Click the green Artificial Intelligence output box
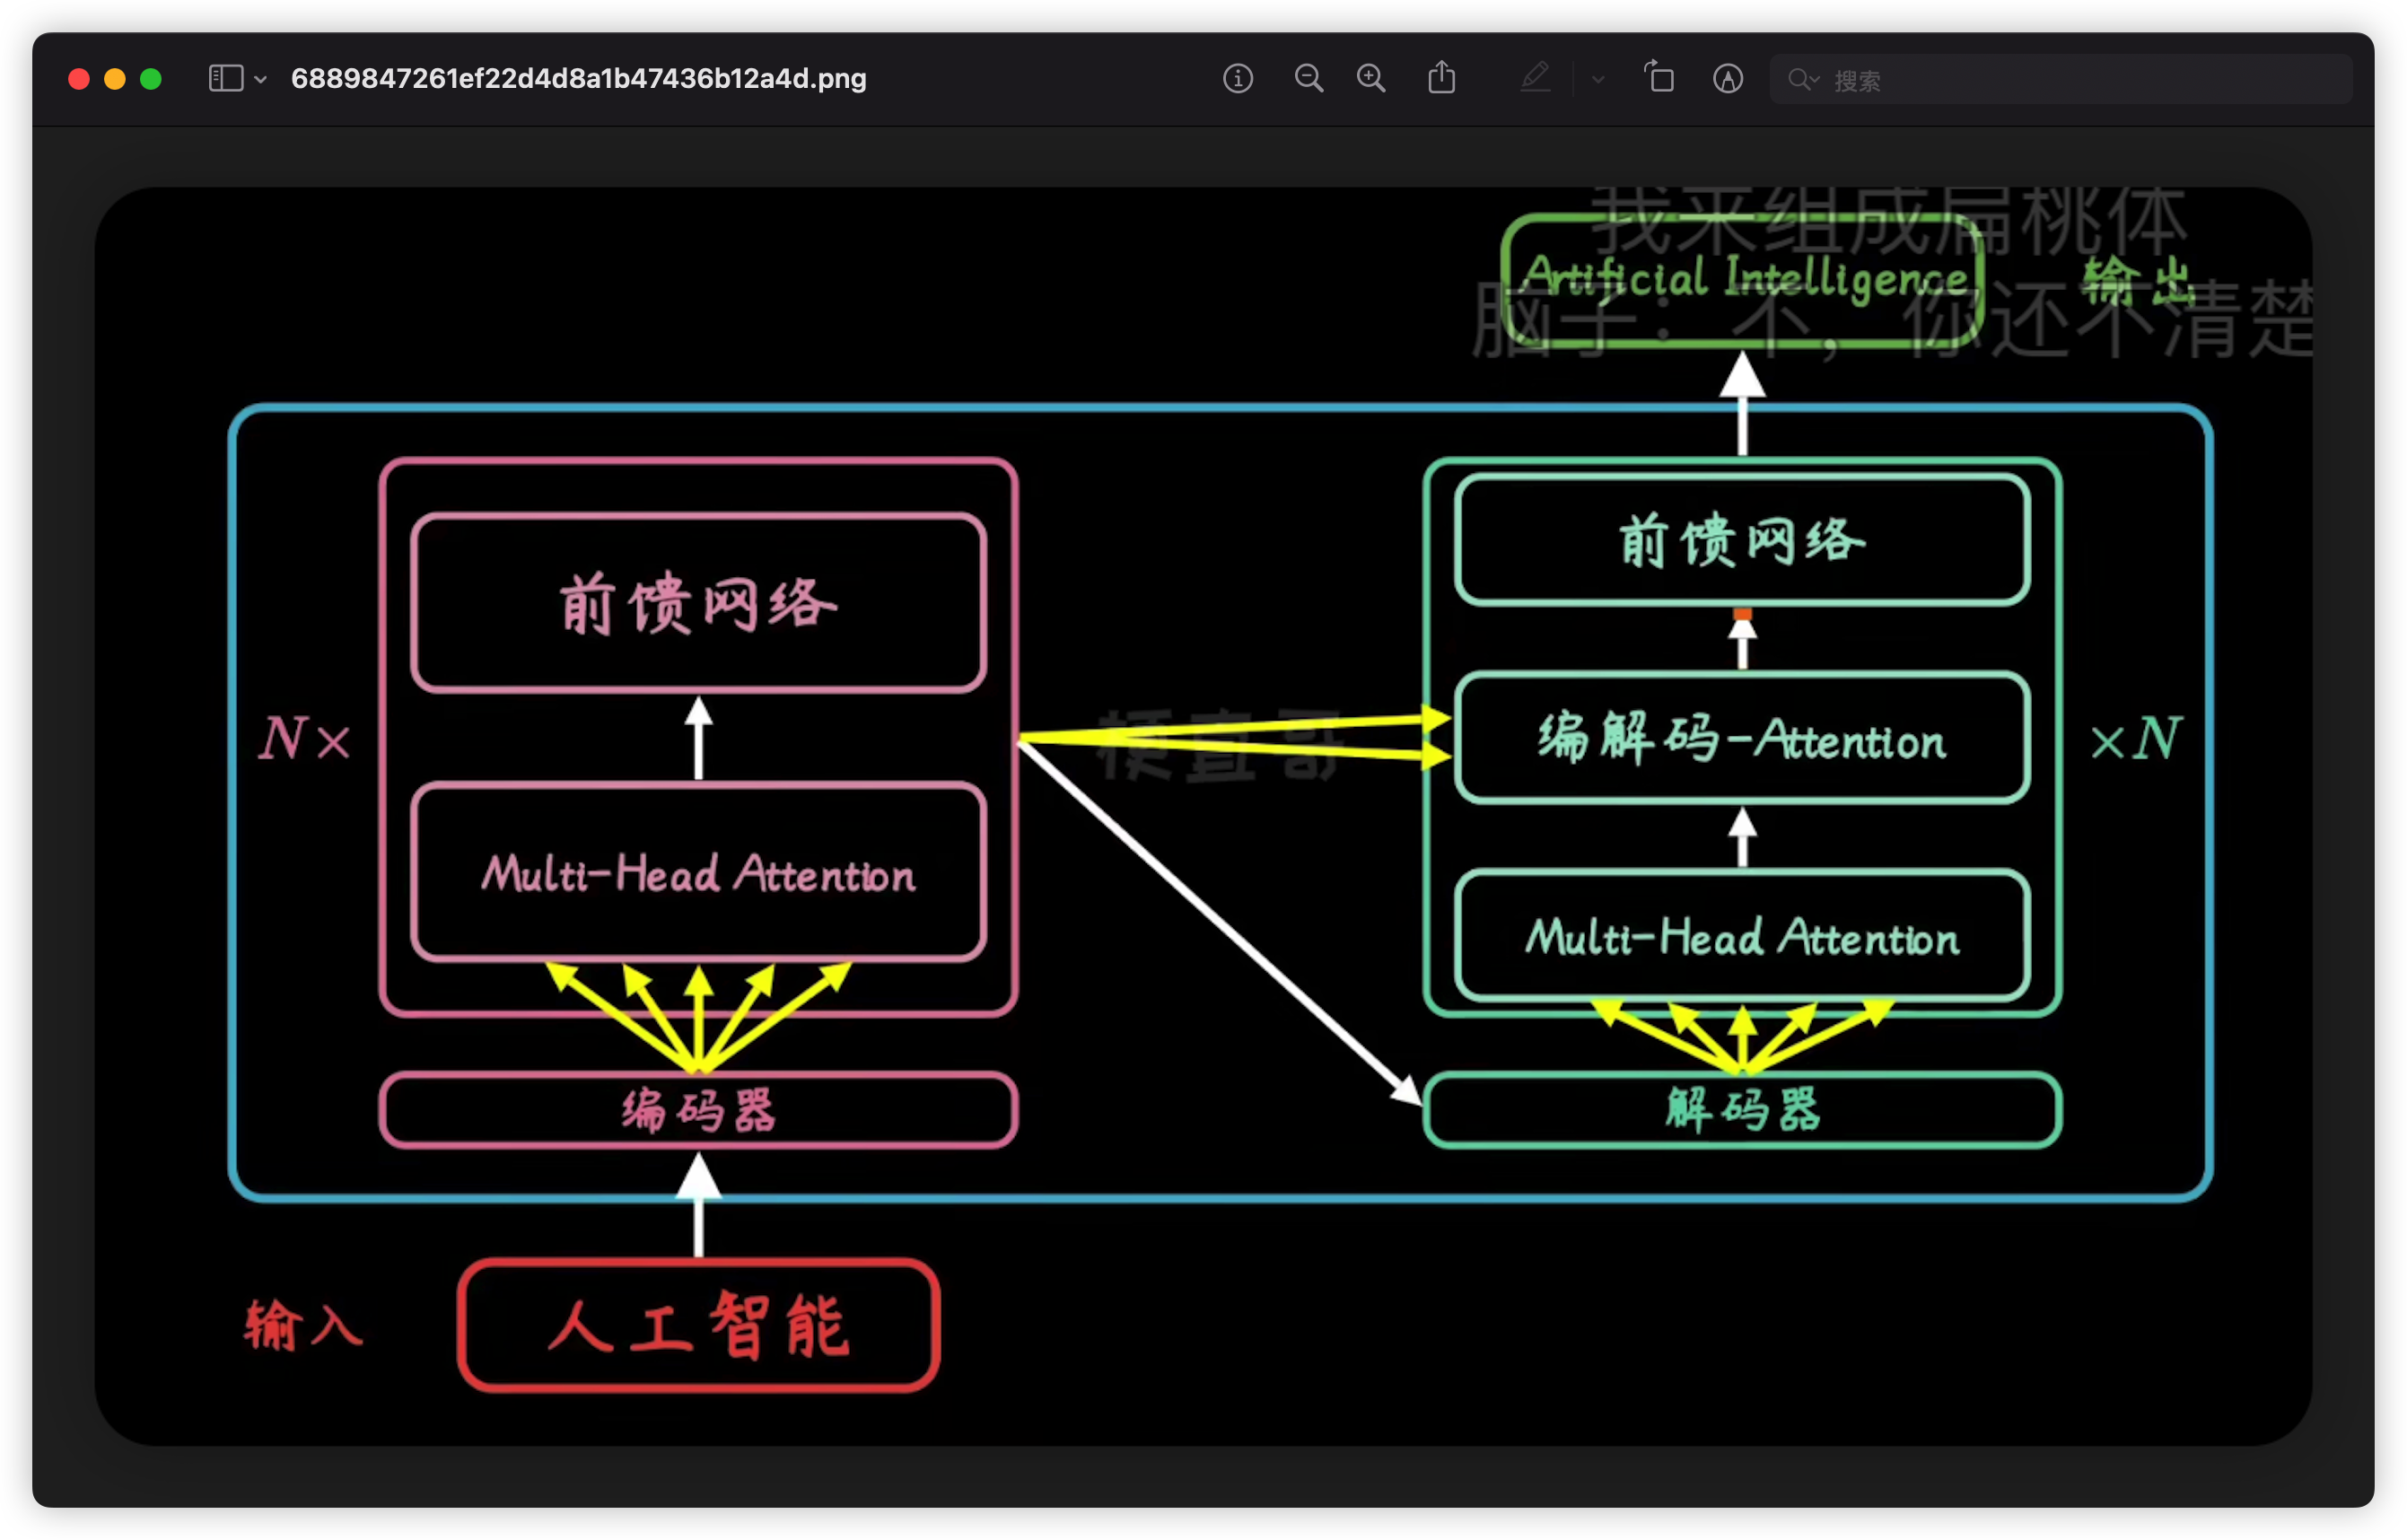 [x=1742, y=280]
